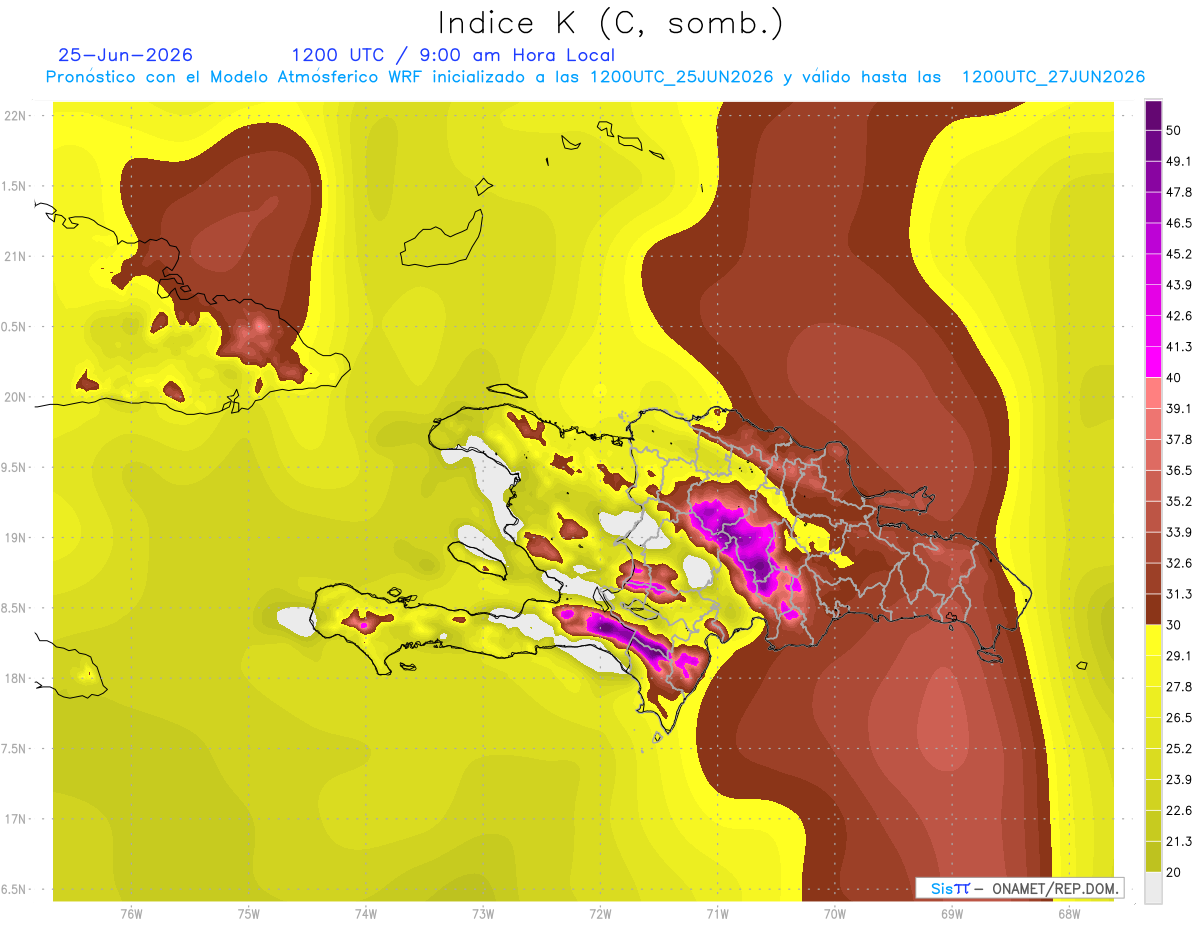Click the '68W' longitude axis label

point(1069,914)
